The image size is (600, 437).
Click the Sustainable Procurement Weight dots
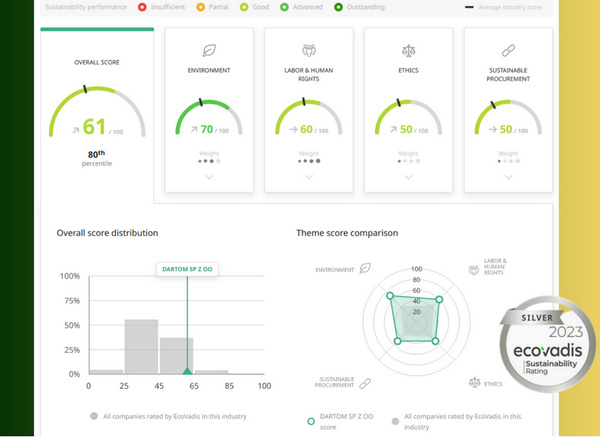click(x=508, y=161)
